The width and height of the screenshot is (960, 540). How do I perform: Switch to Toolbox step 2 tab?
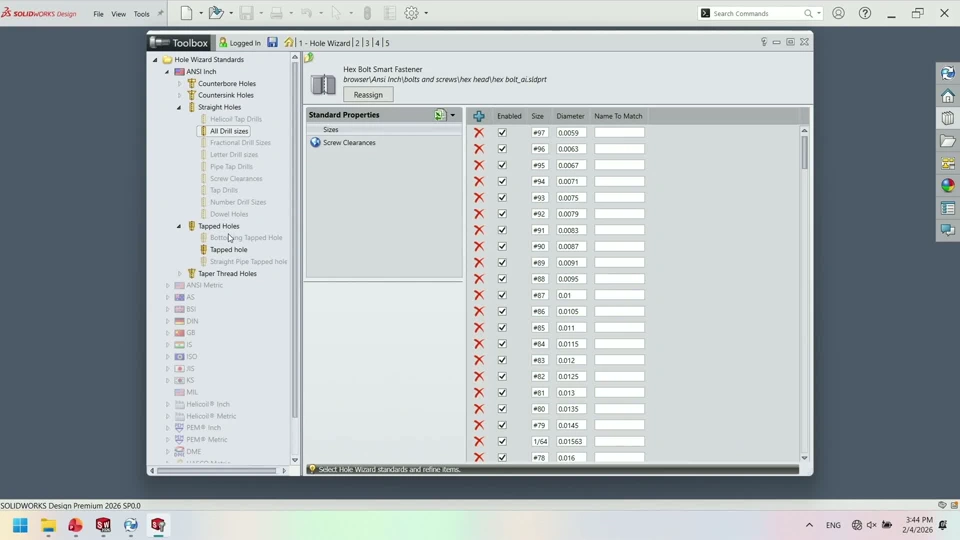point(358,43)
